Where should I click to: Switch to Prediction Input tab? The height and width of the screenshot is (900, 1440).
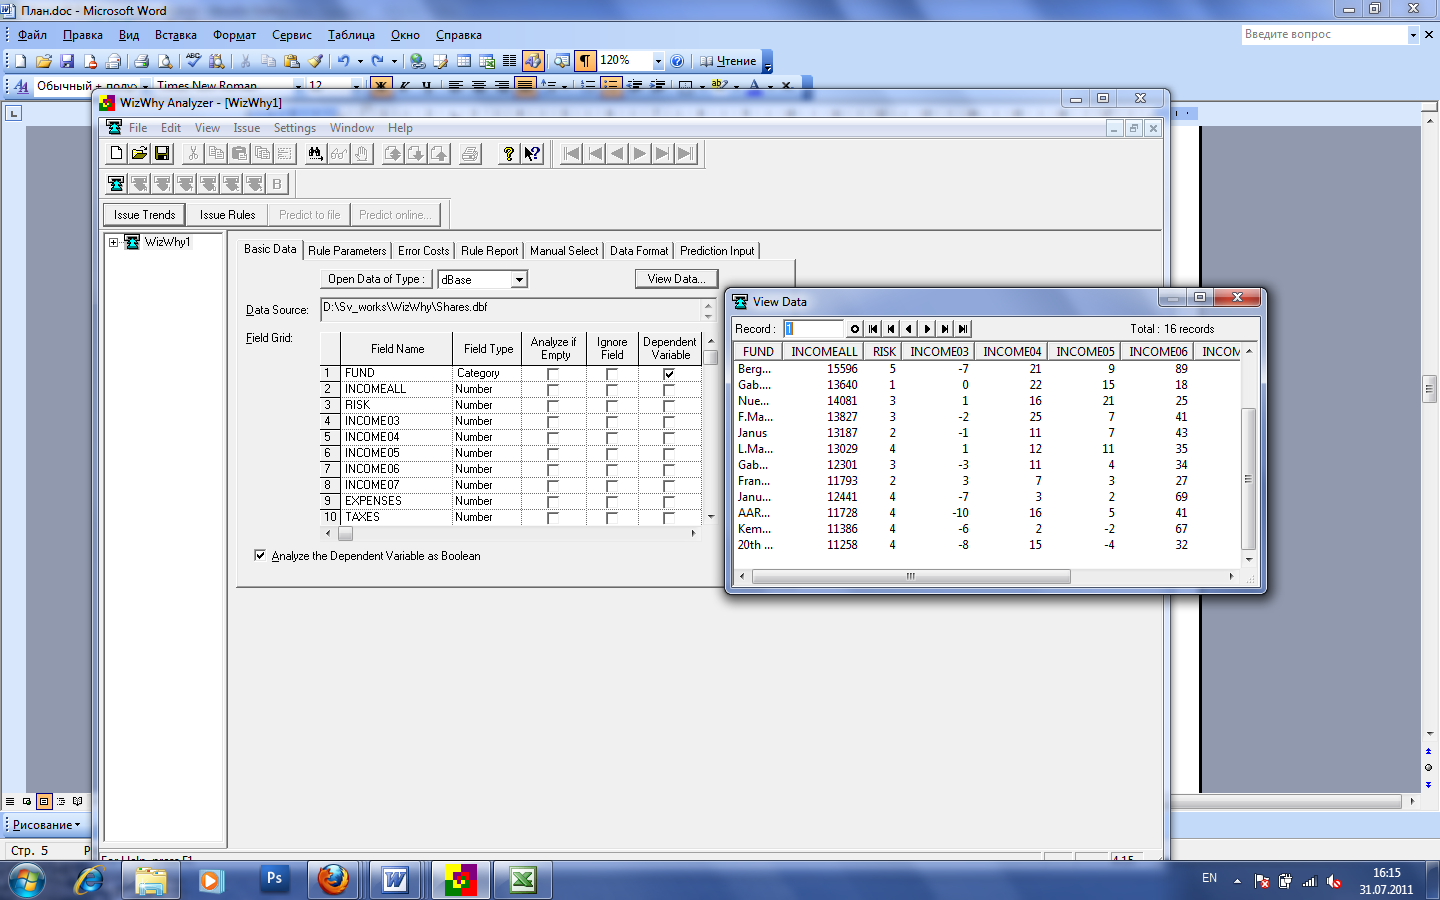pyautogui.click(x=717, y=251)
